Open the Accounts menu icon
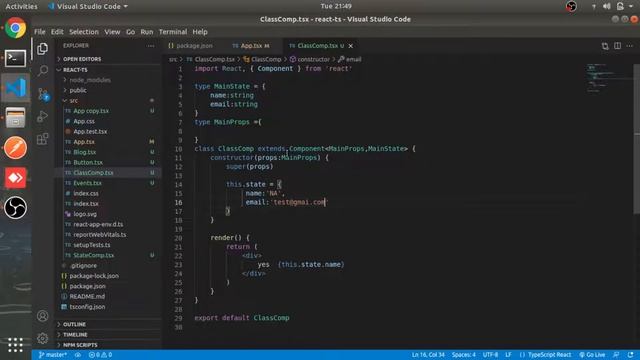Image resolution: width=640 pixels, height=360 pixels. [42, 316]
